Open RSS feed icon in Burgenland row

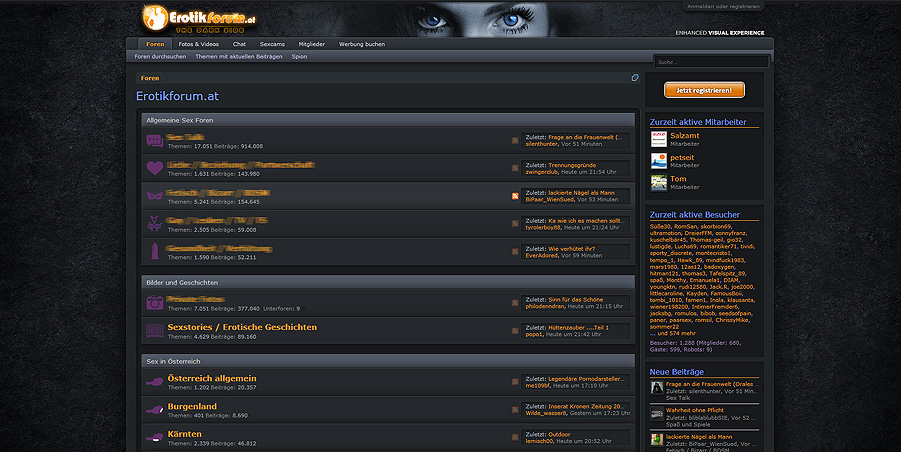(x=515, y=409)
